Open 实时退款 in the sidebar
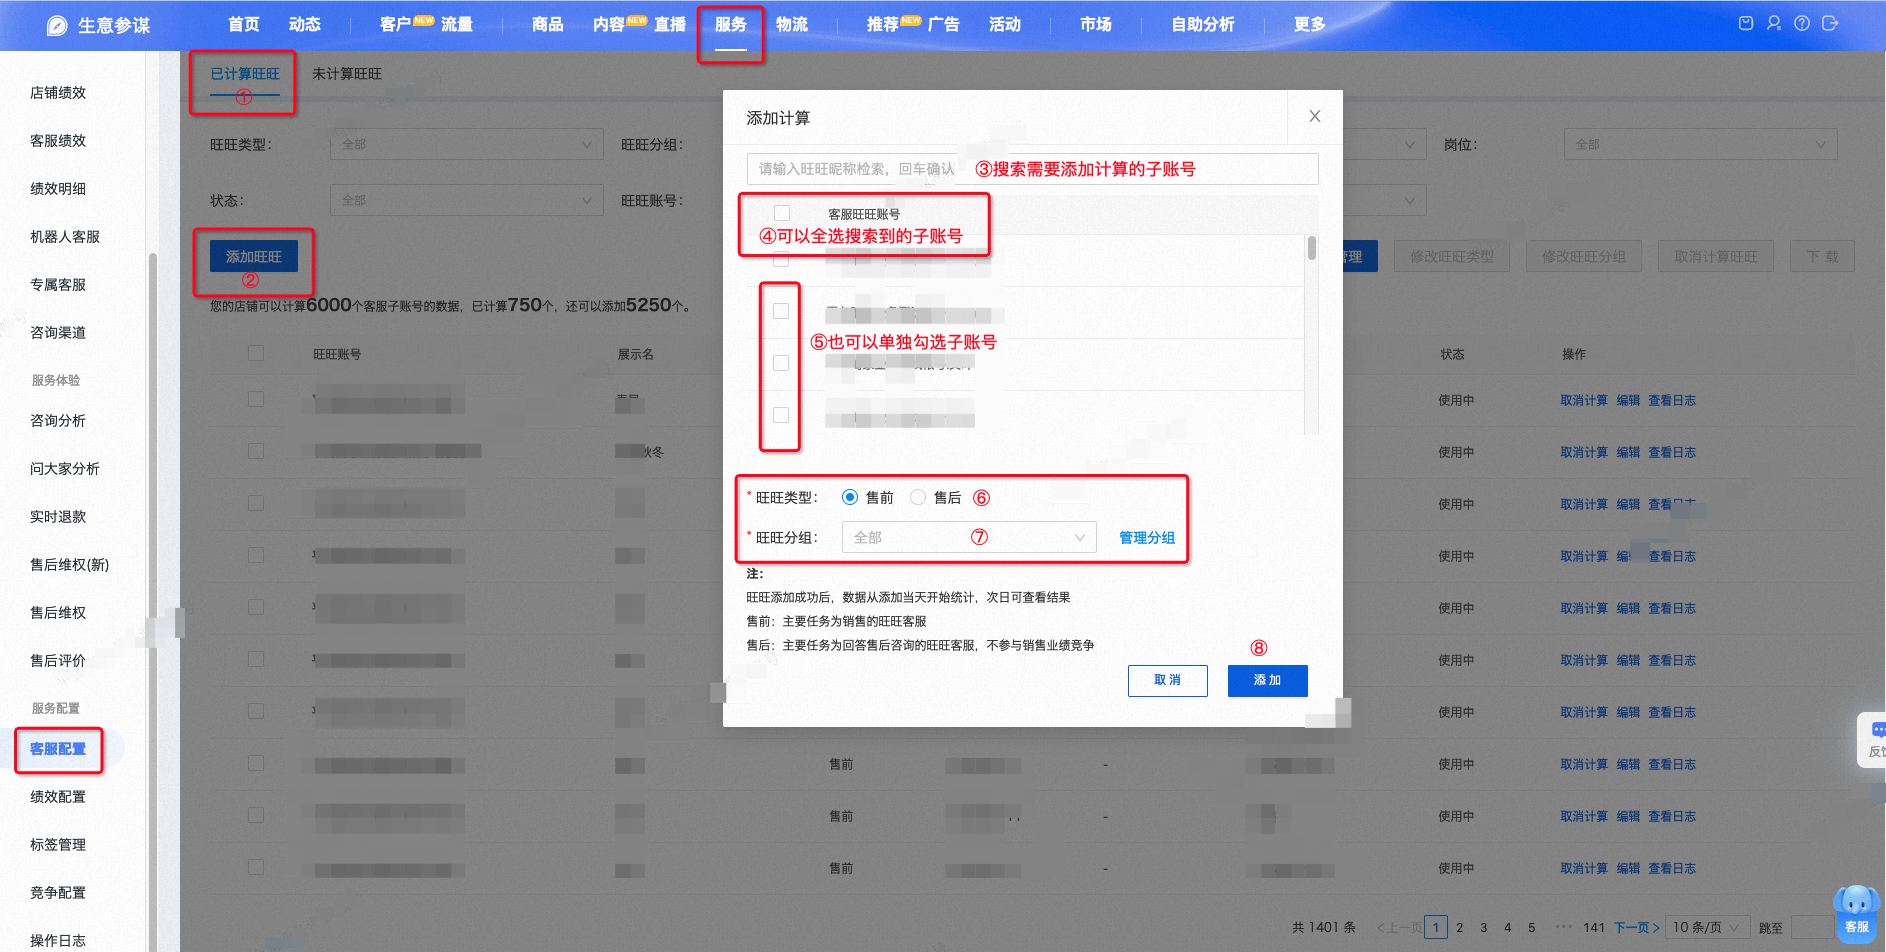Screen dimensions: 1886x952 58,516
